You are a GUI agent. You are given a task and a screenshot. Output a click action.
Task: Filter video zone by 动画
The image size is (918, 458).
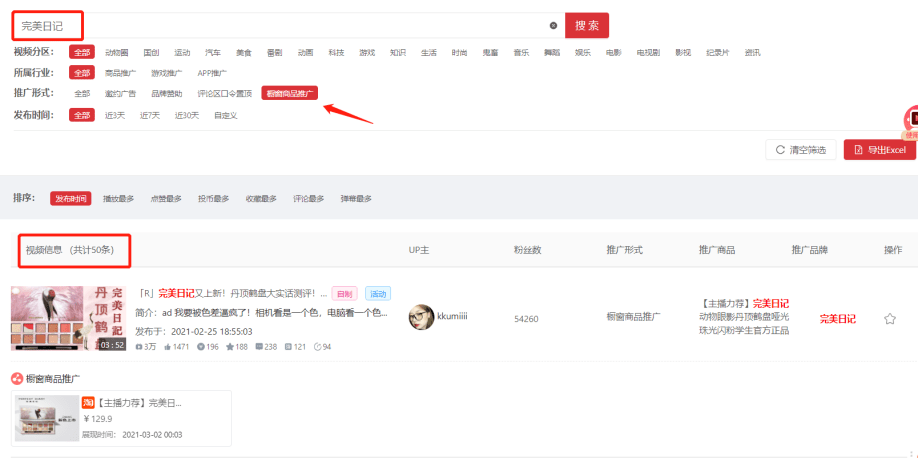(305, 52)
